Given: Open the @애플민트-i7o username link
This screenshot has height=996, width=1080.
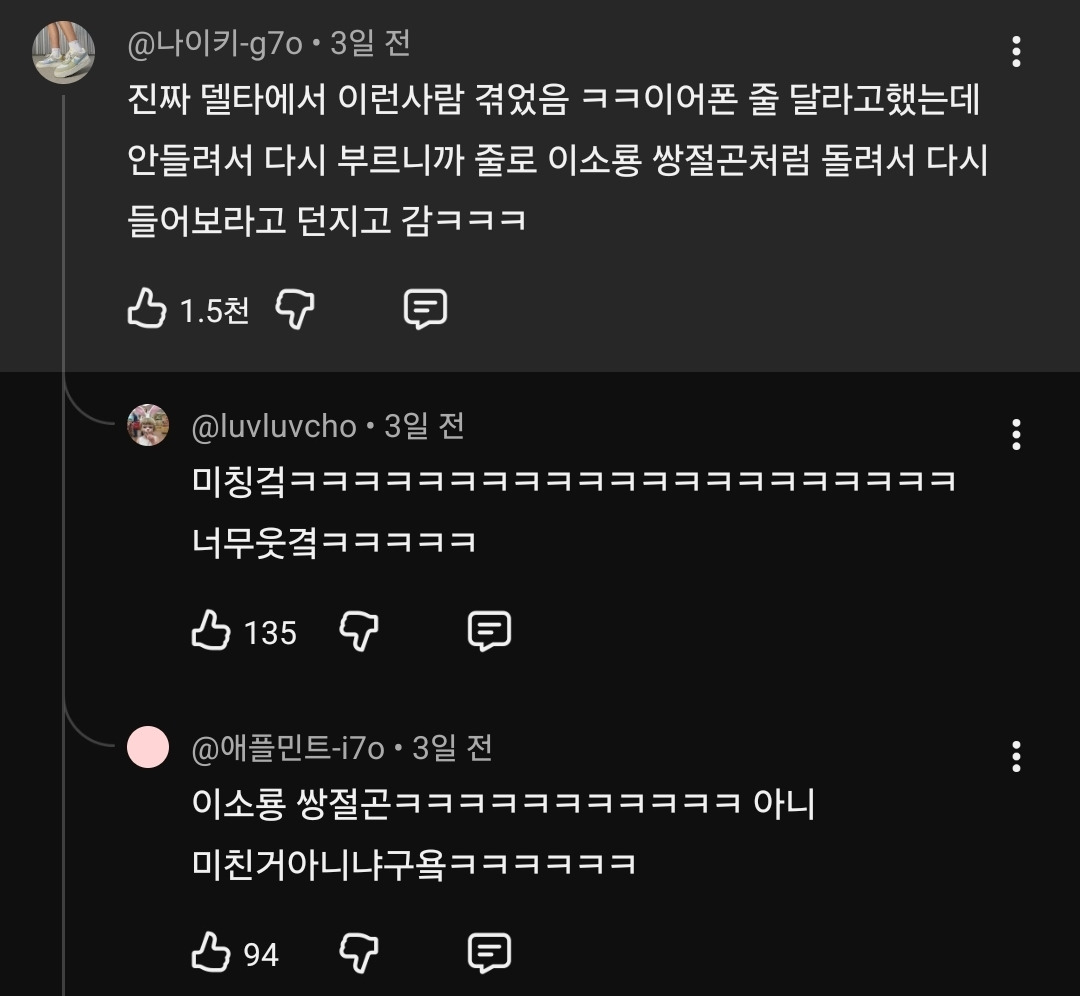Looking at the screenshot, I should click(x=288, y=748).
